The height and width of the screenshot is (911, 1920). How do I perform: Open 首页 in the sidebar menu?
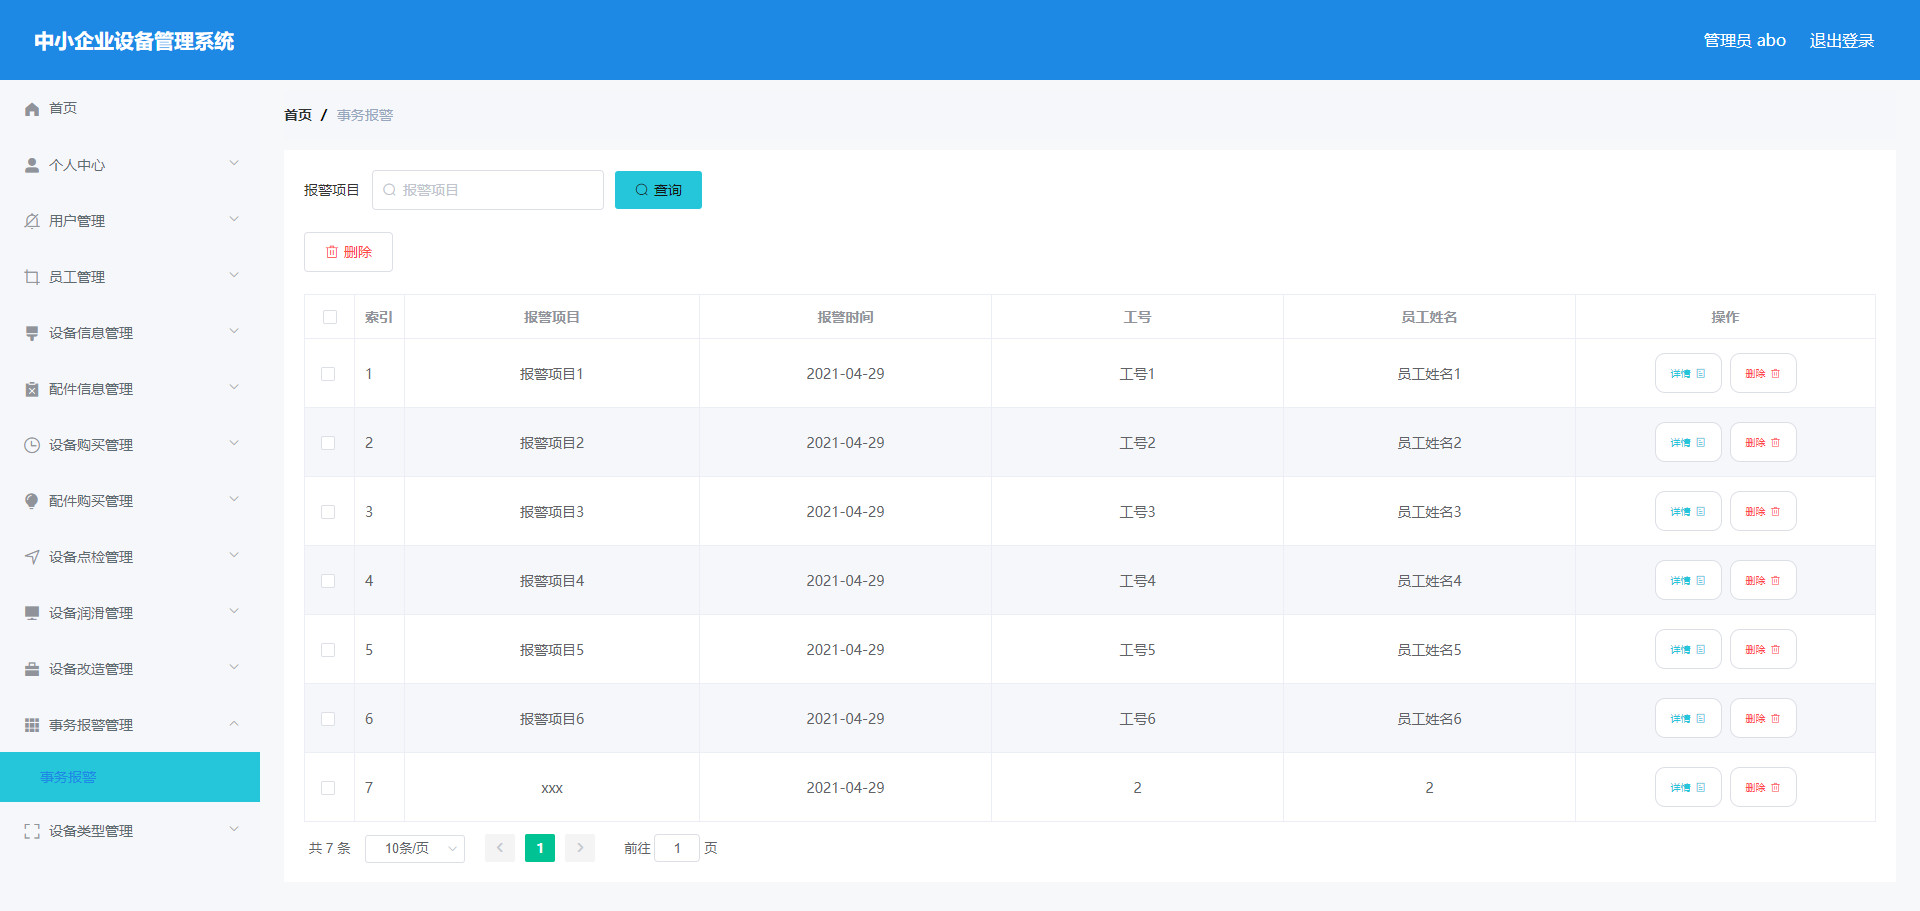(130, 108)
